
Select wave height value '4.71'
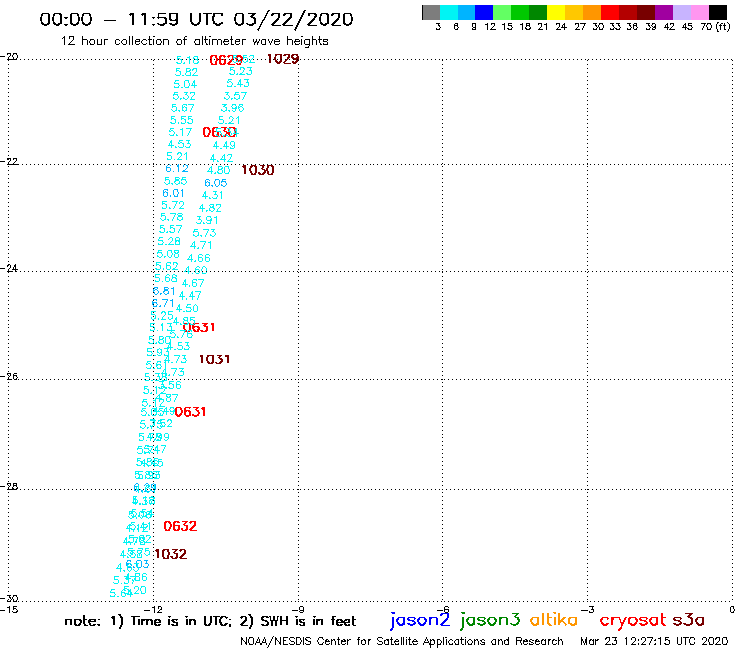201,245
